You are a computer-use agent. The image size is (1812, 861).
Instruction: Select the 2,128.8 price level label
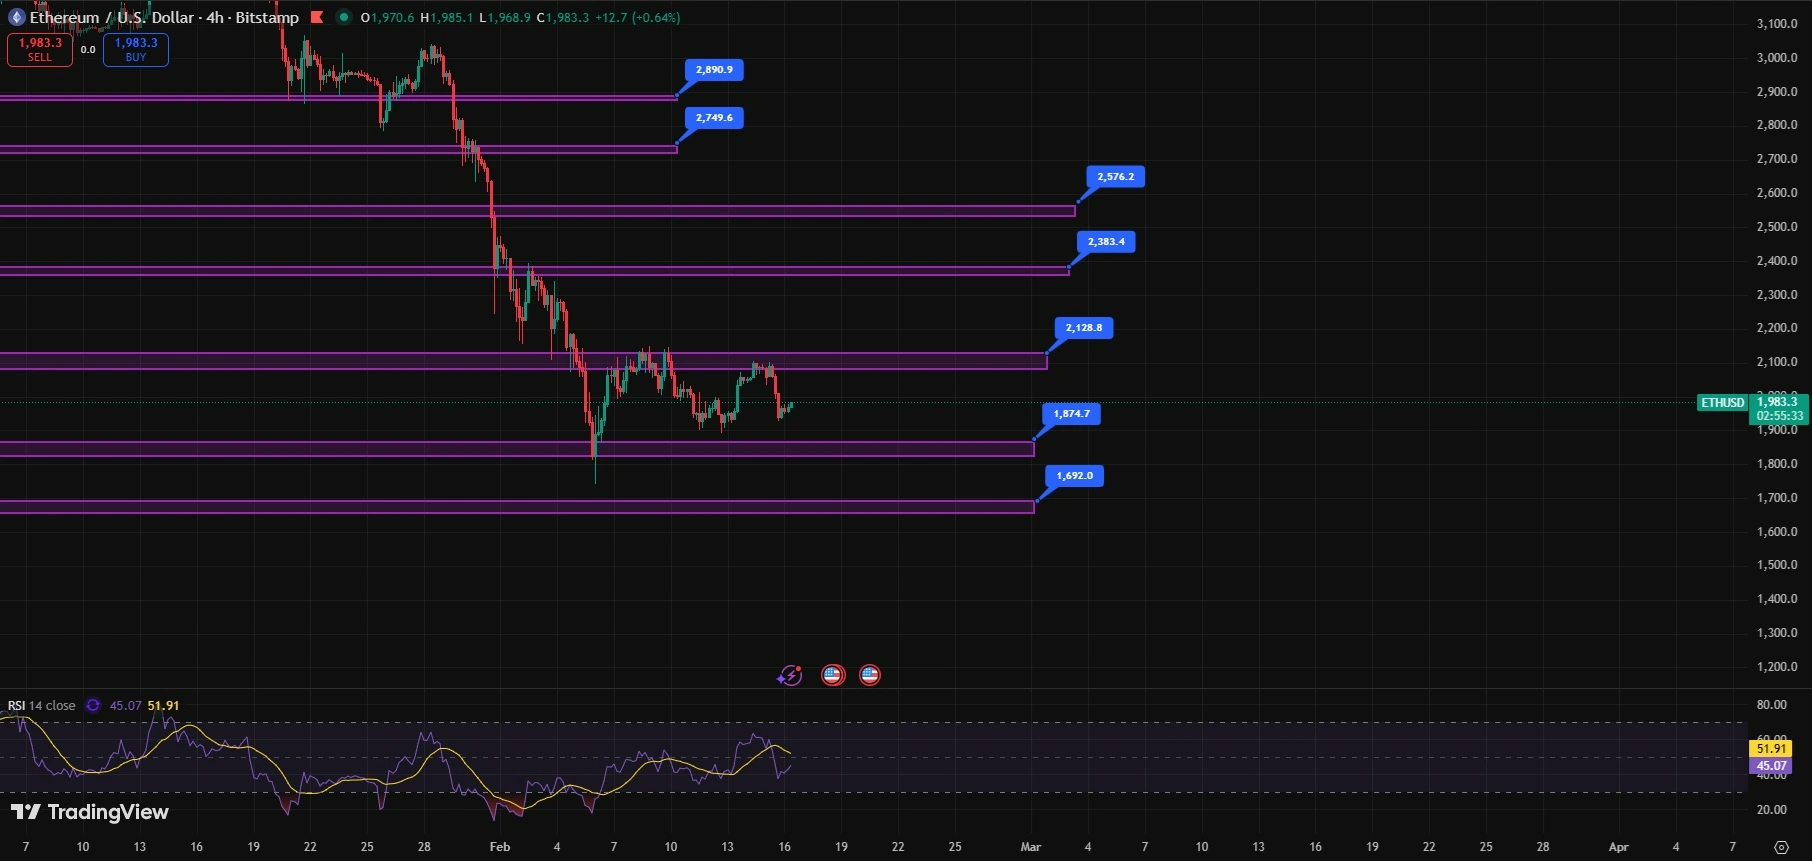coord(1084,328)
